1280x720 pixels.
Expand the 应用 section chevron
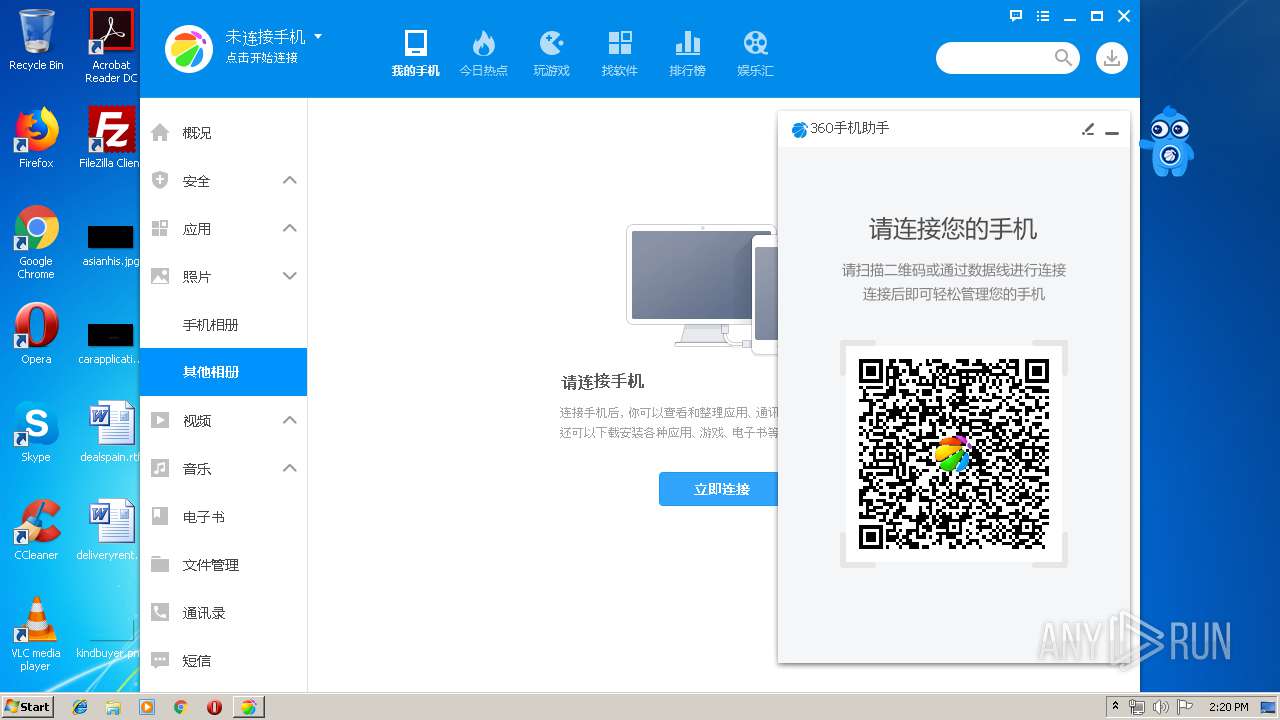(290, 228)
